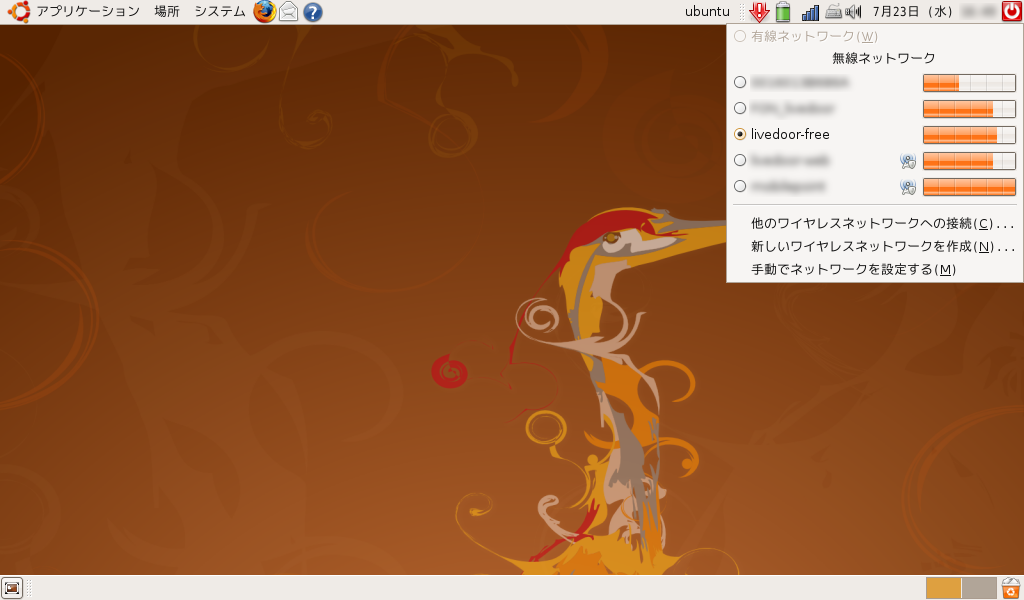Open the Evolution mail icon
Image resolution: width=1024 pixels, height=600 pixels.
(288, 12)
